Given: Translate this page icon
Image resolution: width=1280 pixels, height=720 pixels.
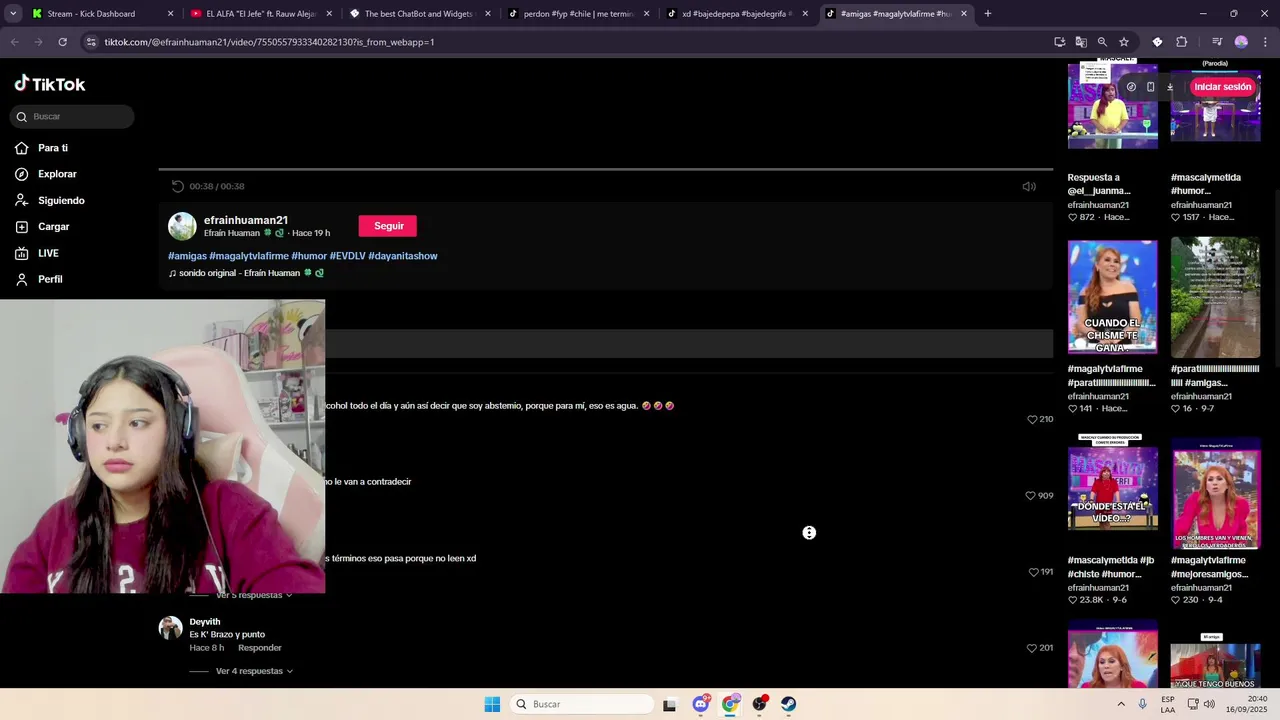Looking at the screenshot, I should [x=1081, y=42].
